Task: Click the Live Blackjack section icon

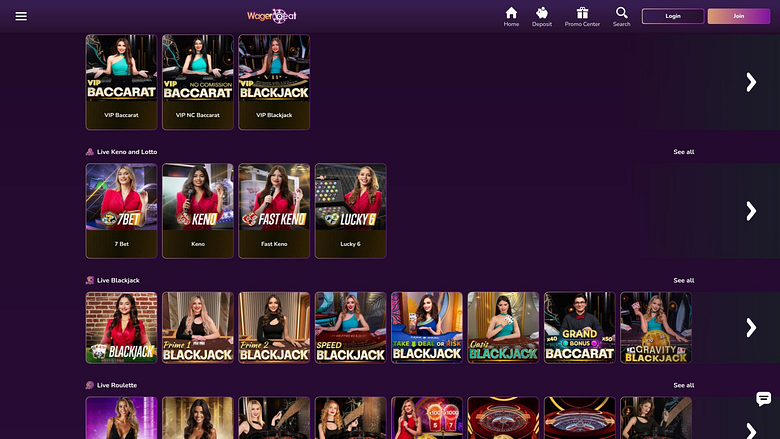Action: tap(90, 280)
